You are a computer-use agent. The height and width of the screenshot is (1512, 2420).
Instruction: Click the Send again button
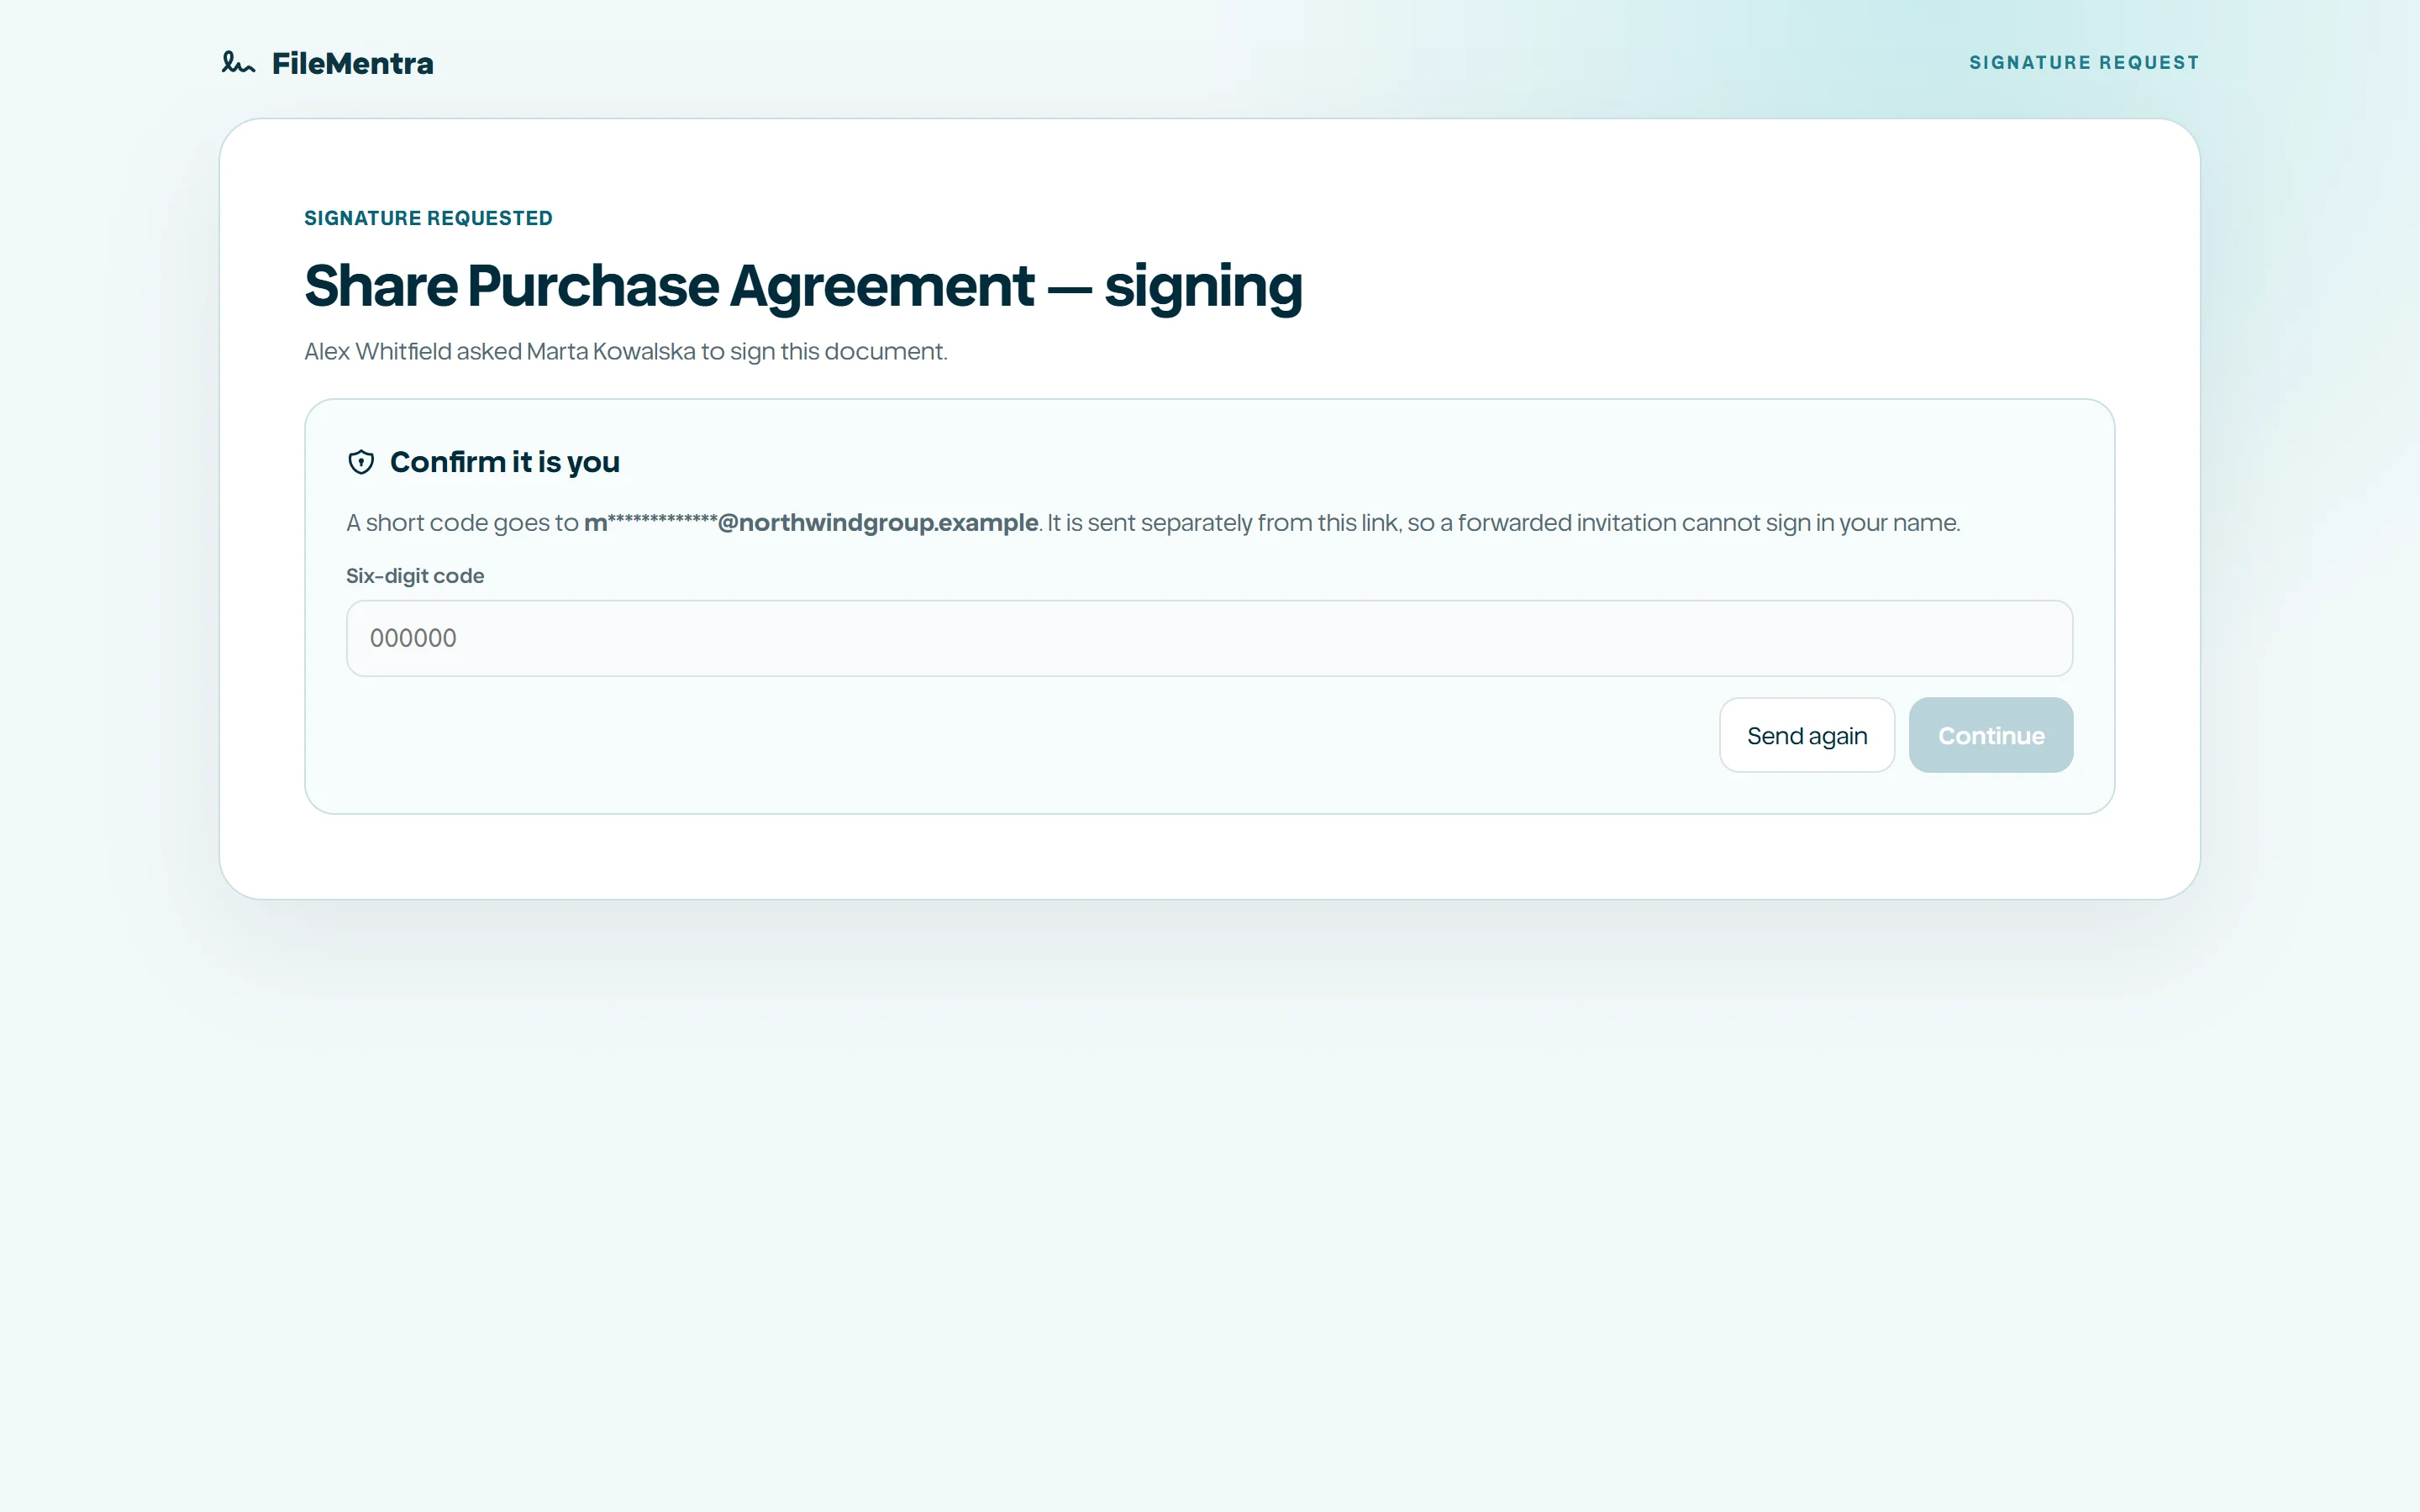point(1806,735)
